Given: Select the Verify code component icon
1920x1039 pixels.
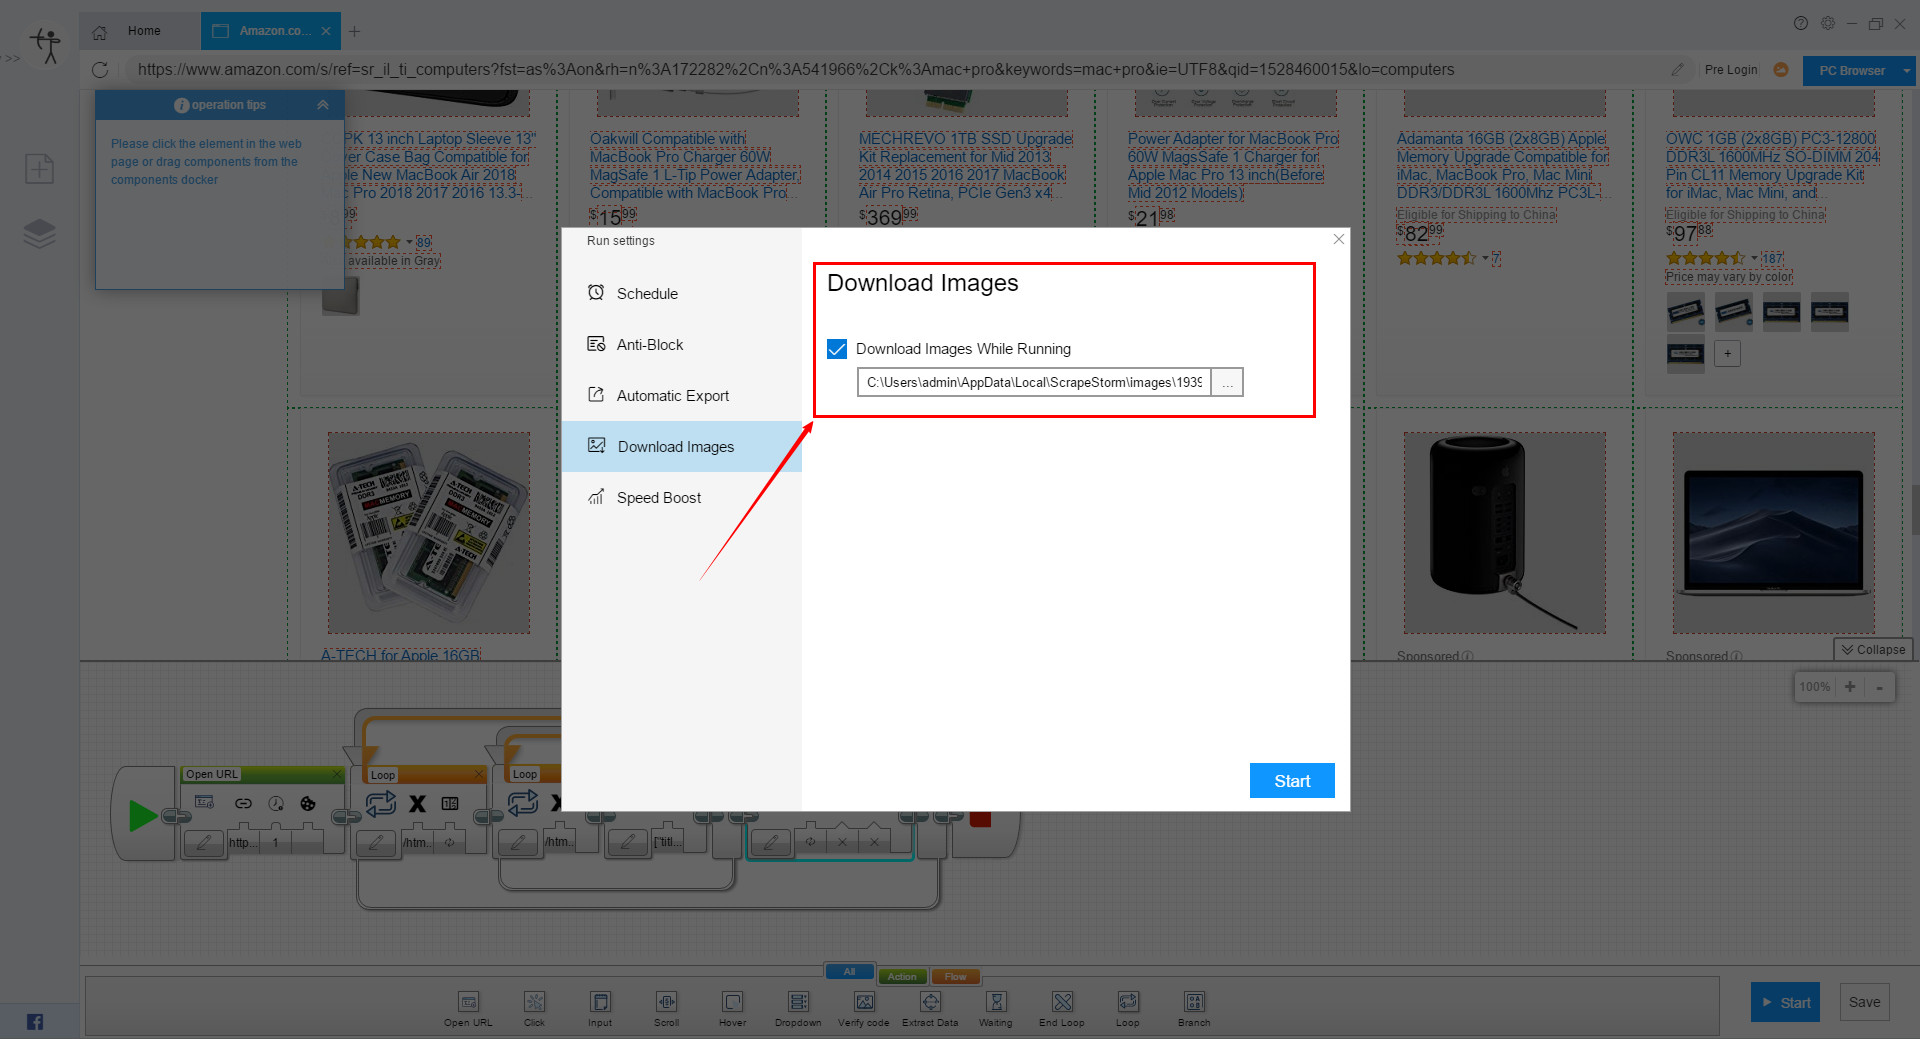Looking at the screenshot, I should (864, 1002).
